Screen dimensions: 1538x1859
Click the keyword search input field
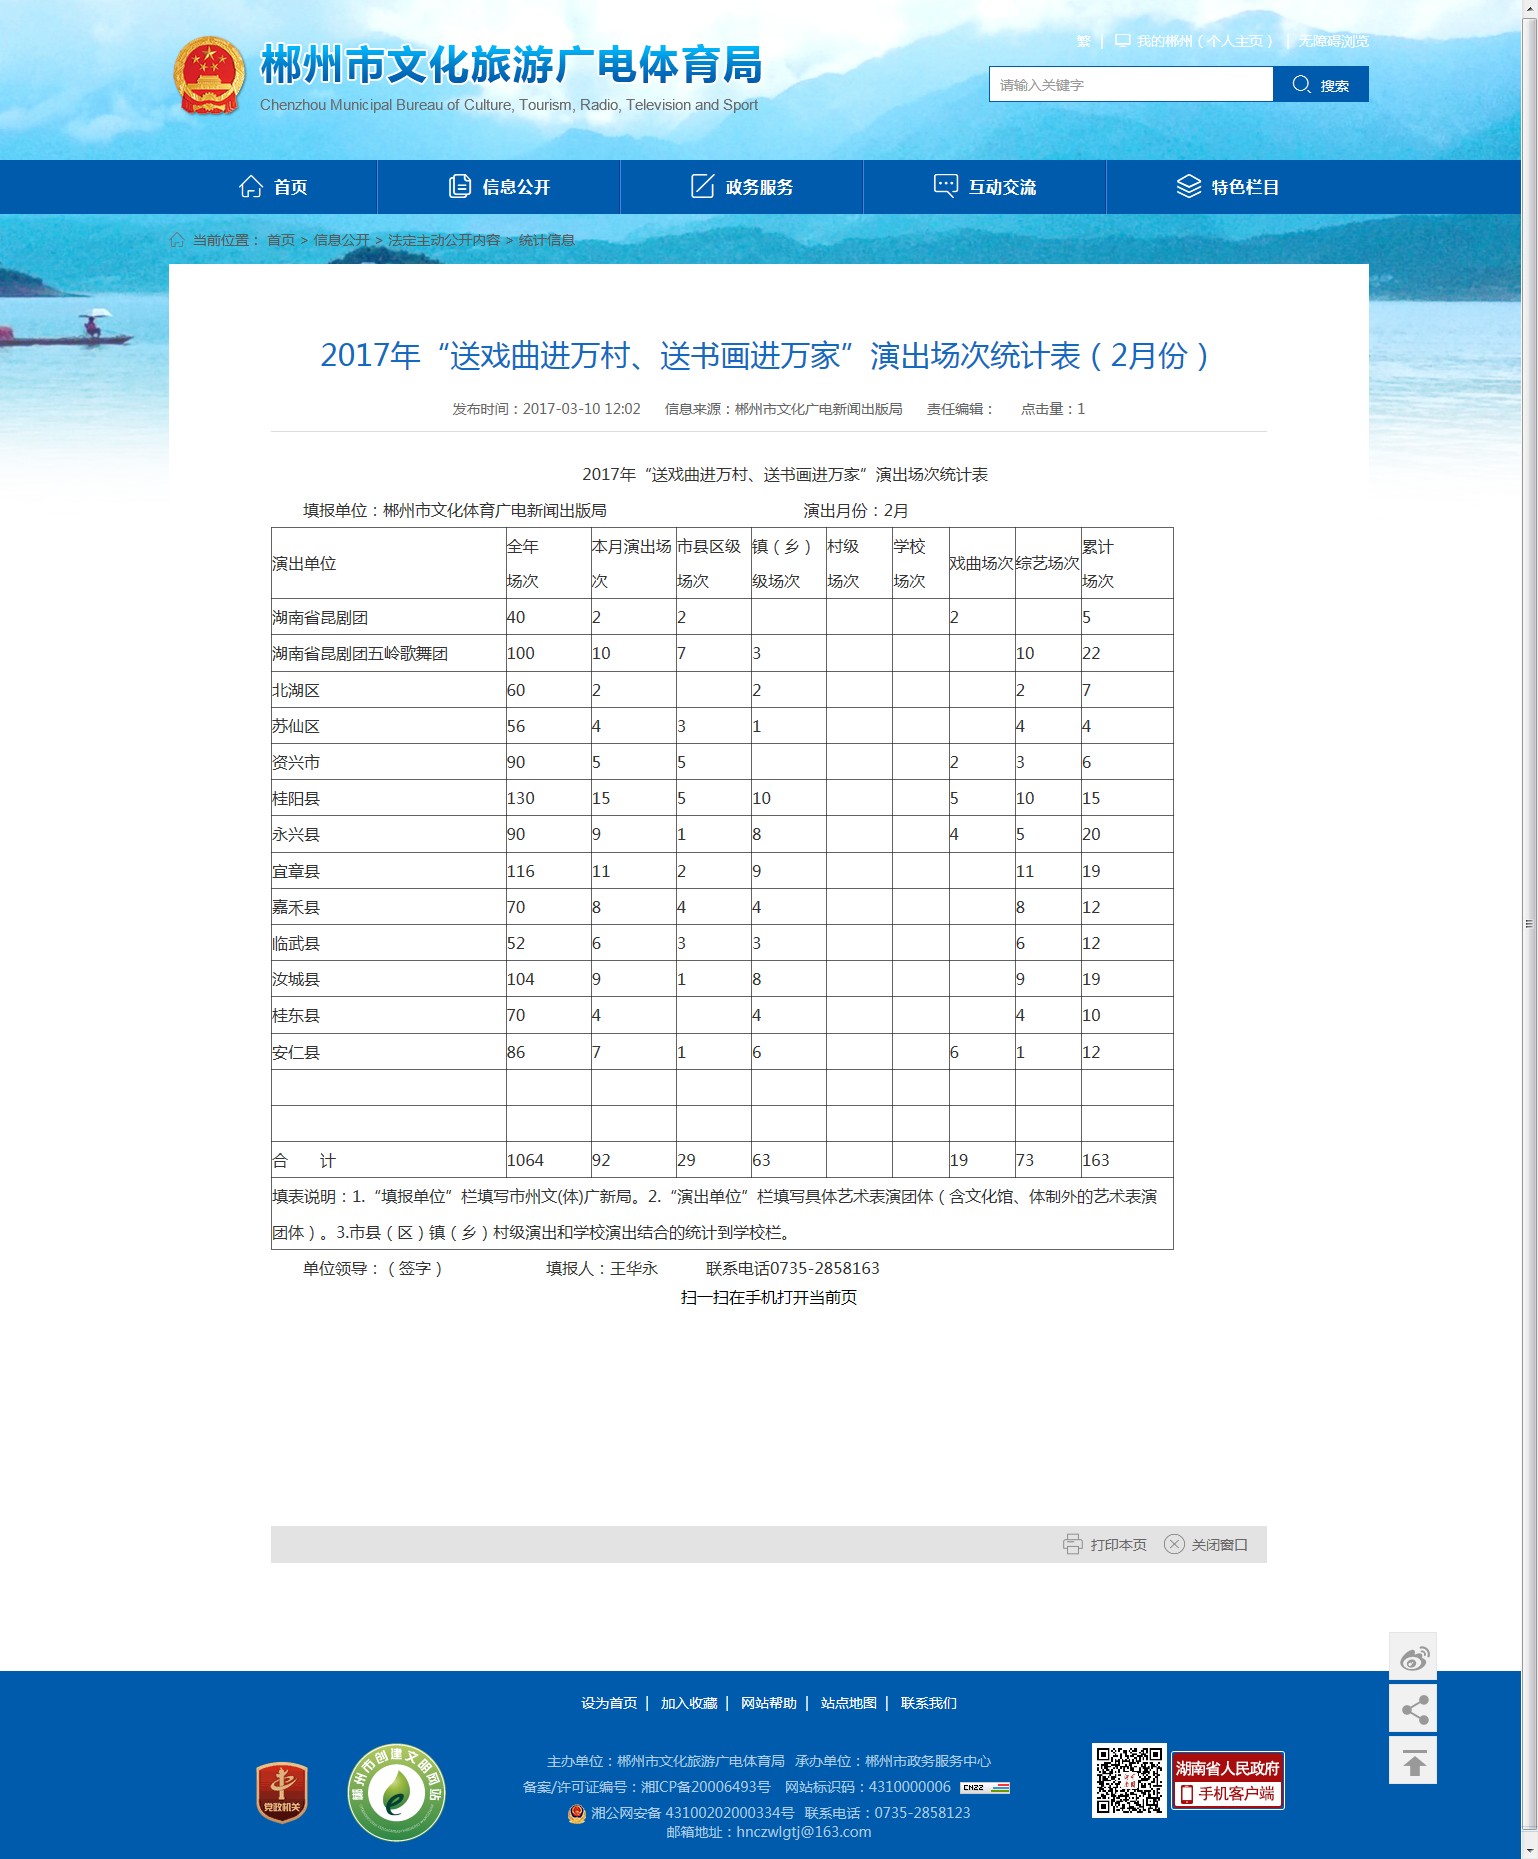point(1130,85)
